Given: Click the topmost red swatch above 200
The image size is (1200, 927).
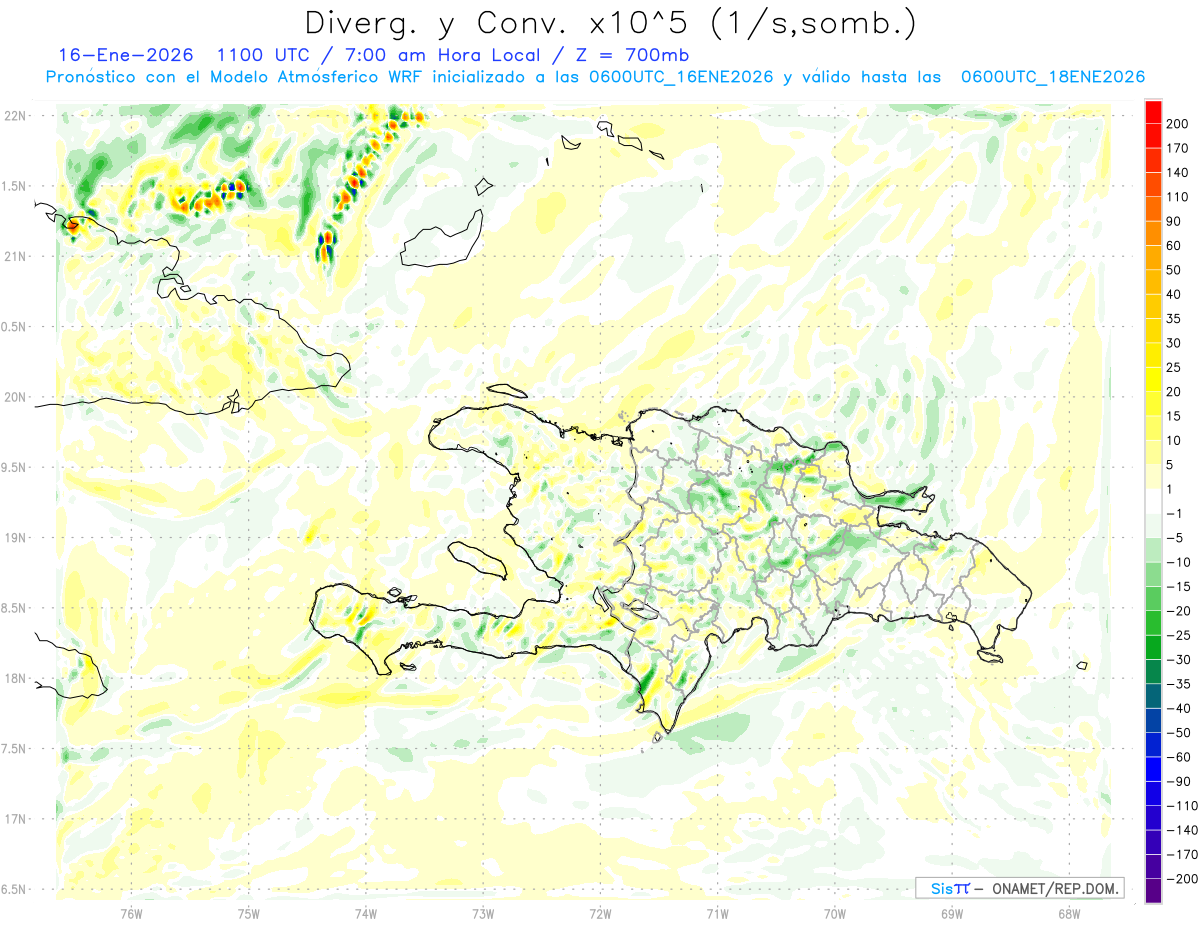Looking at the screenshot, I should coord(1153,110).
